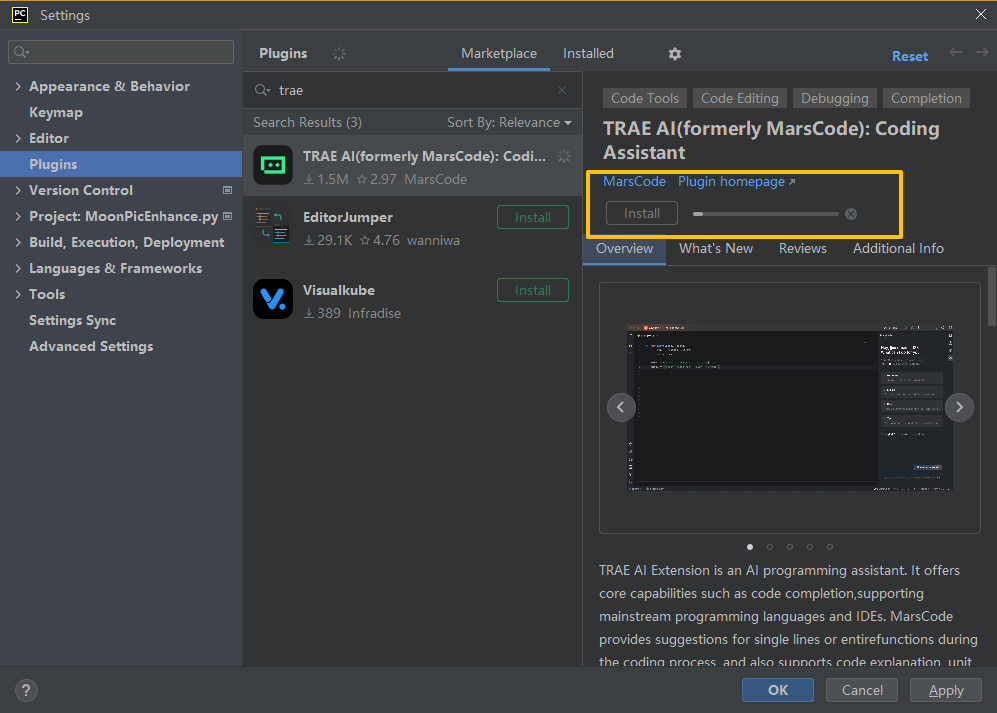Show previous plugin screenshot
The height and width of the screenshot is (713, 997).
pos(621,407)
